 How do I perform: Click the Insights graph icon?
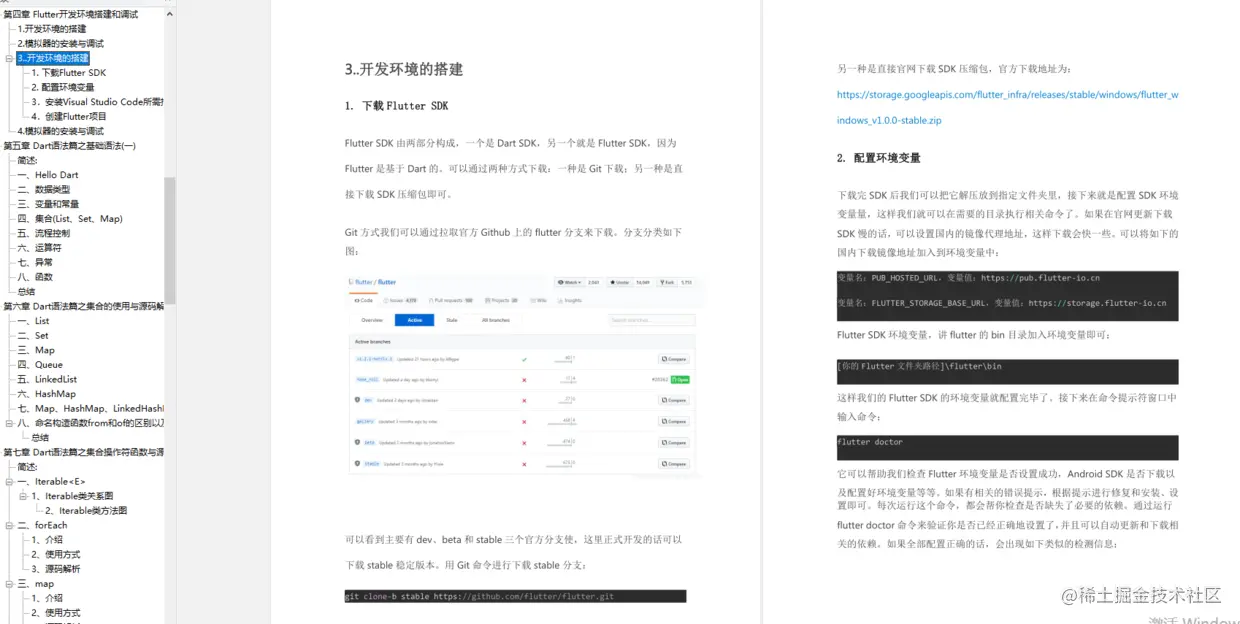pos(560,301)
